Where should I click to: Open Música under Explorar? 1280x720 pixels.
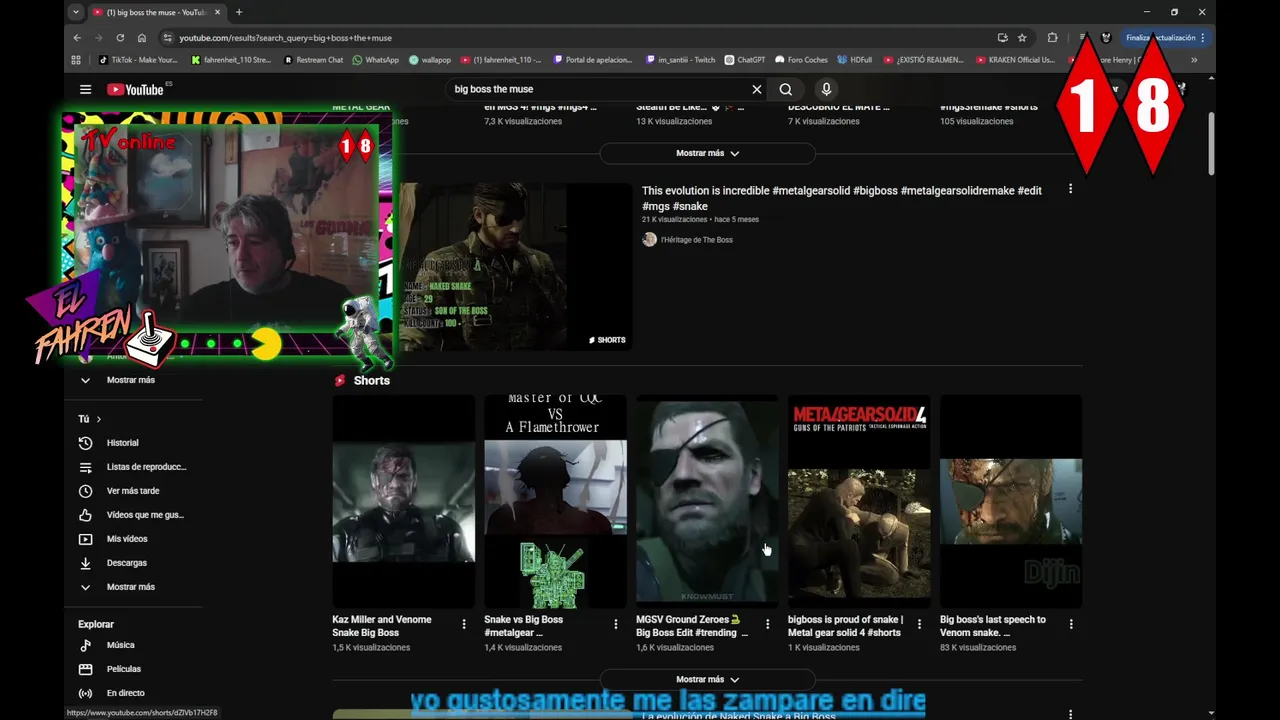pyautogui.click(x=120, y=645)
